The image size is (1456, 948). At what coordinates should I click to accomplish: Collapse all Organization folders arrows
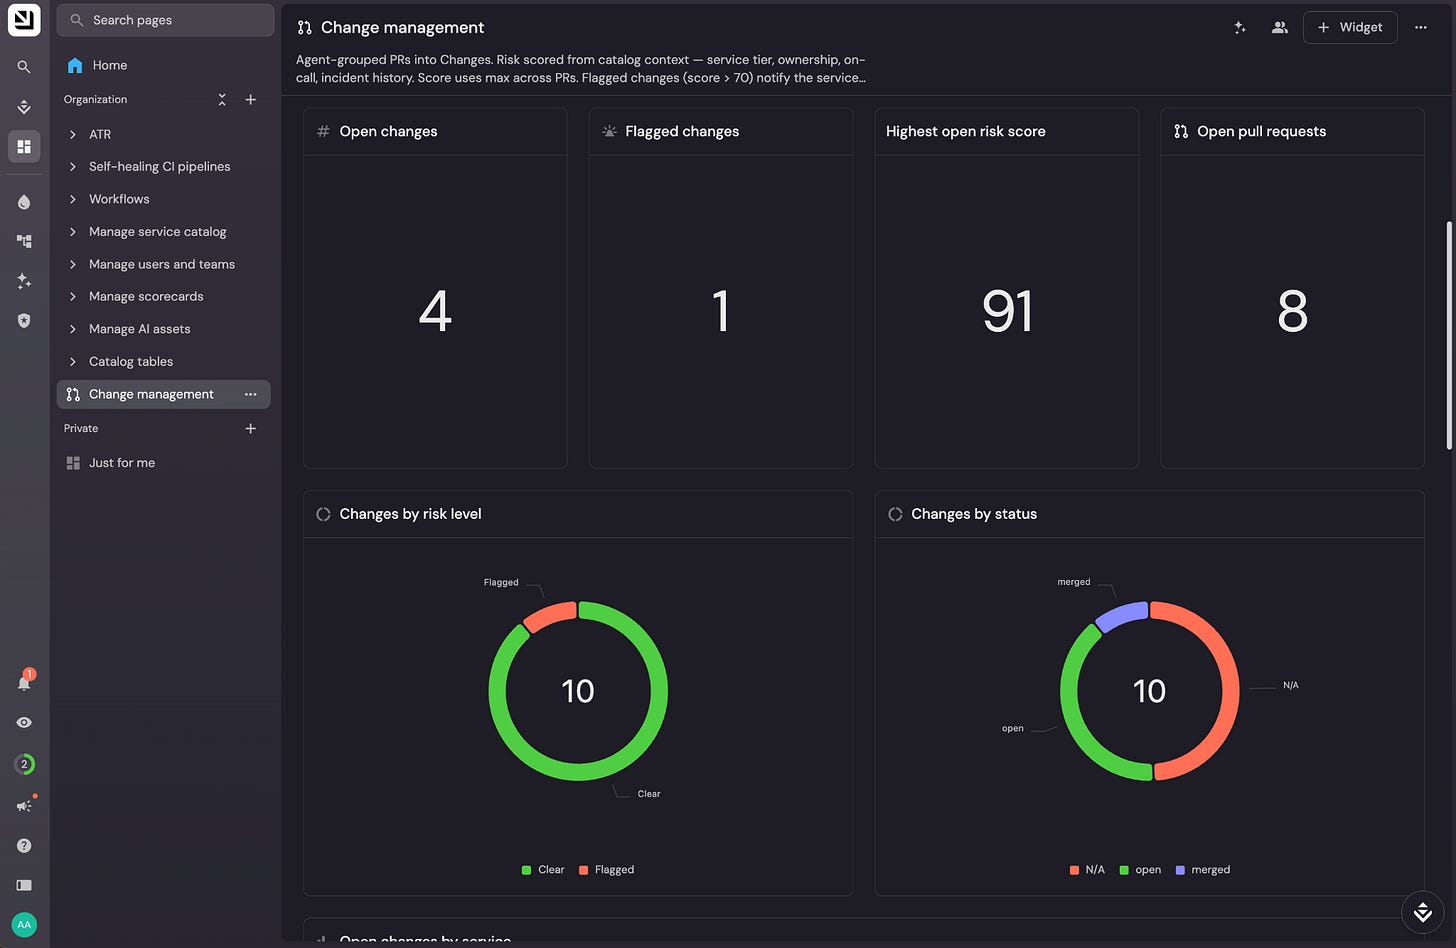(222, 99)
